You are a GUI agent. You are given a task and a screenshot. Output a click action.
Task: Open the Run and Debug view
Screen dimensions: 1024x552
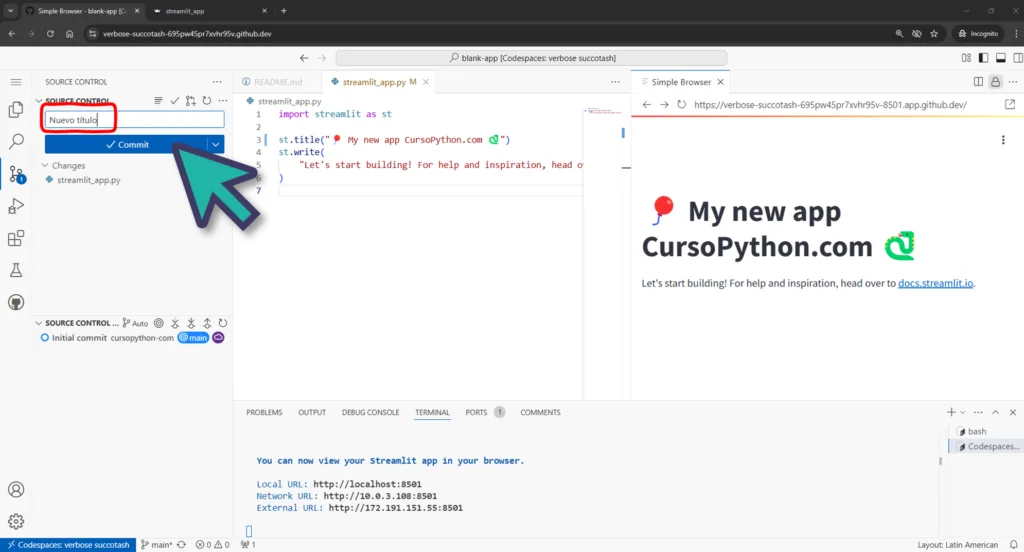[16, 206]
